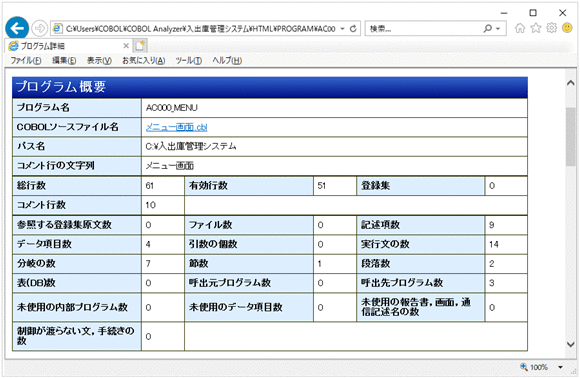Open the ツール(T) menu

(x=189, y=61)
